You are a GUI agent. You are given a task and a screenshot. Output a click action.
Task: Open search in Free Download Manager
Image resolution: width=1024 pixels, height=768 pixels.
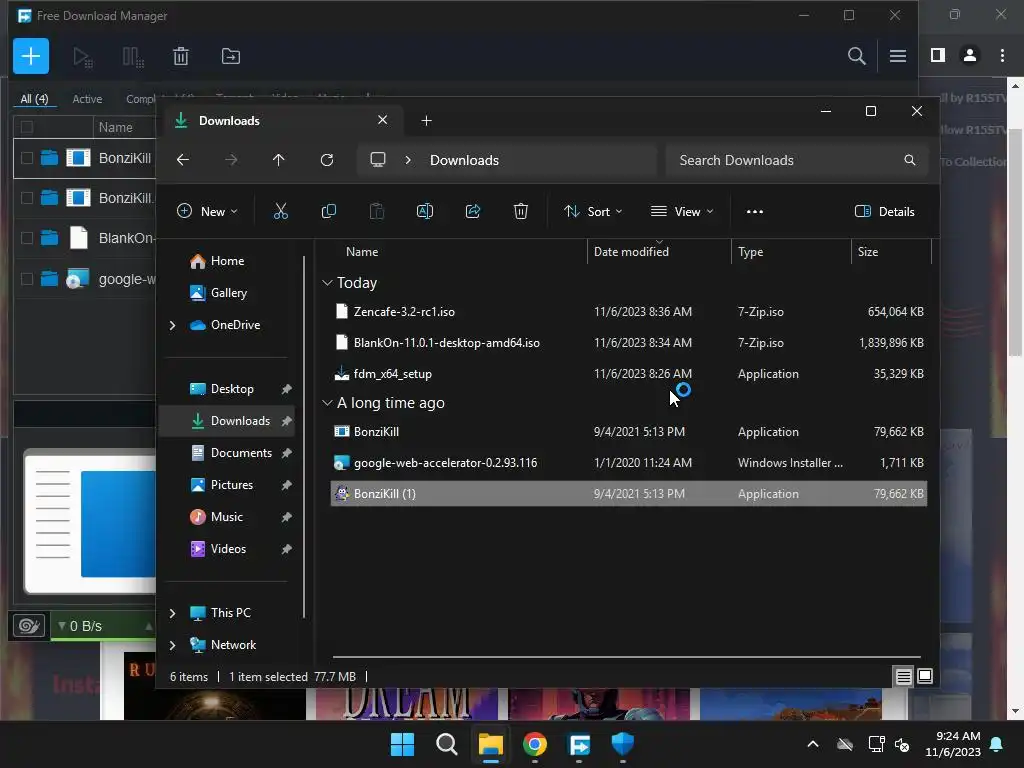click(x=856, y=56)
